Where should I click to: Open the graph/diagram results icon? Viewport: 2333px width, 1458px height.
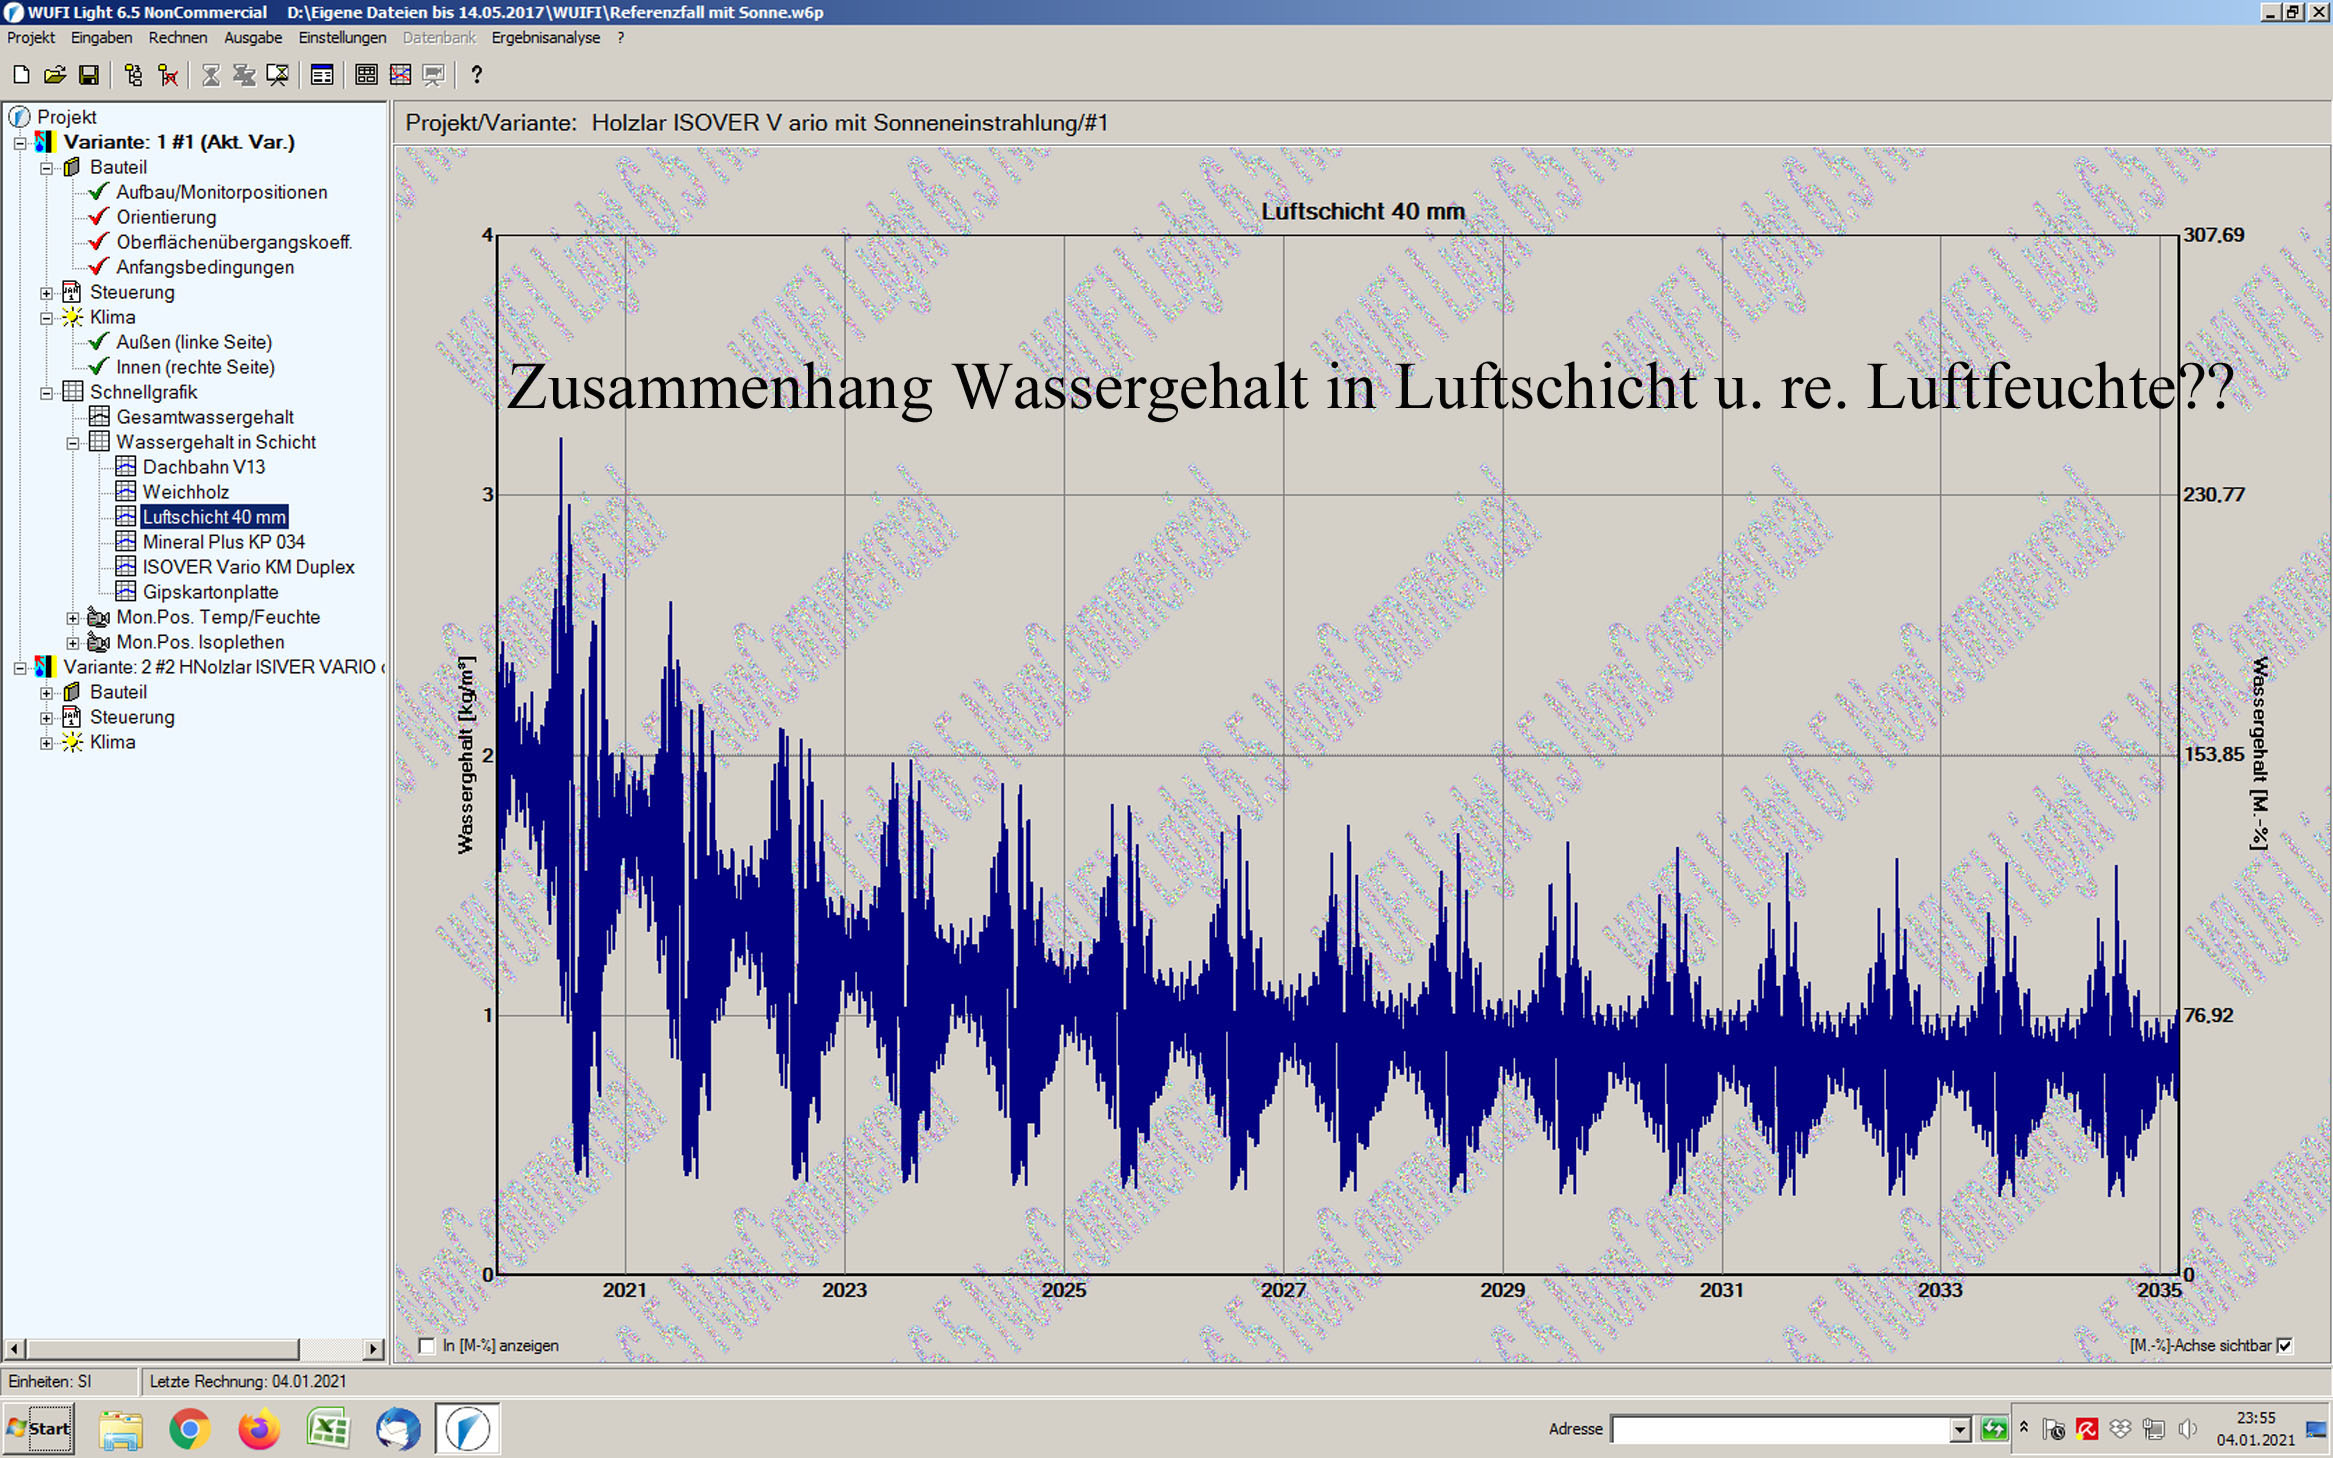click(x=400, y=75)
